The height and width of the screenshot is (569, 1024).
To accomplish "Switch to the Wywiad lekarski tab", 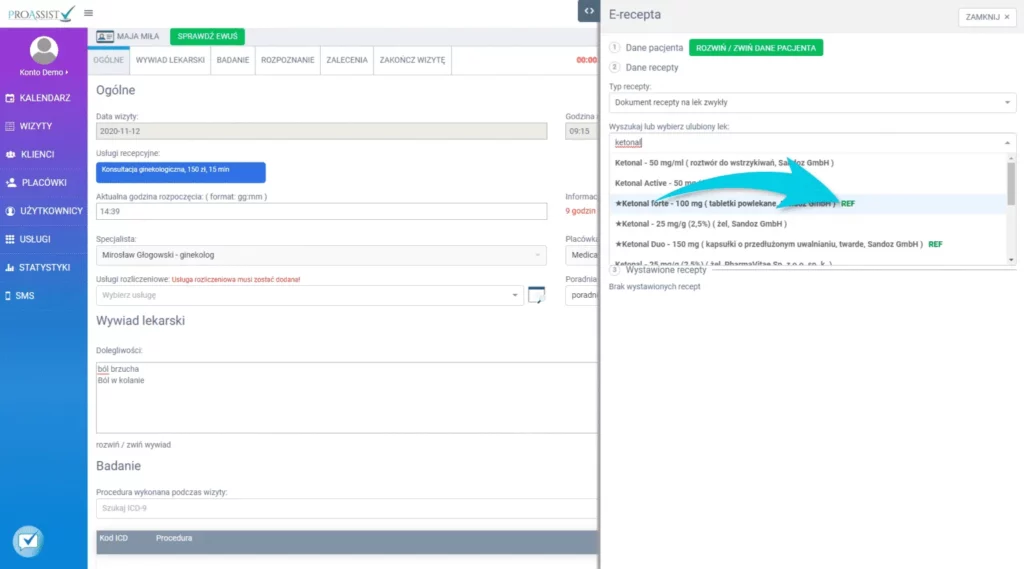I will pos(170,60).
